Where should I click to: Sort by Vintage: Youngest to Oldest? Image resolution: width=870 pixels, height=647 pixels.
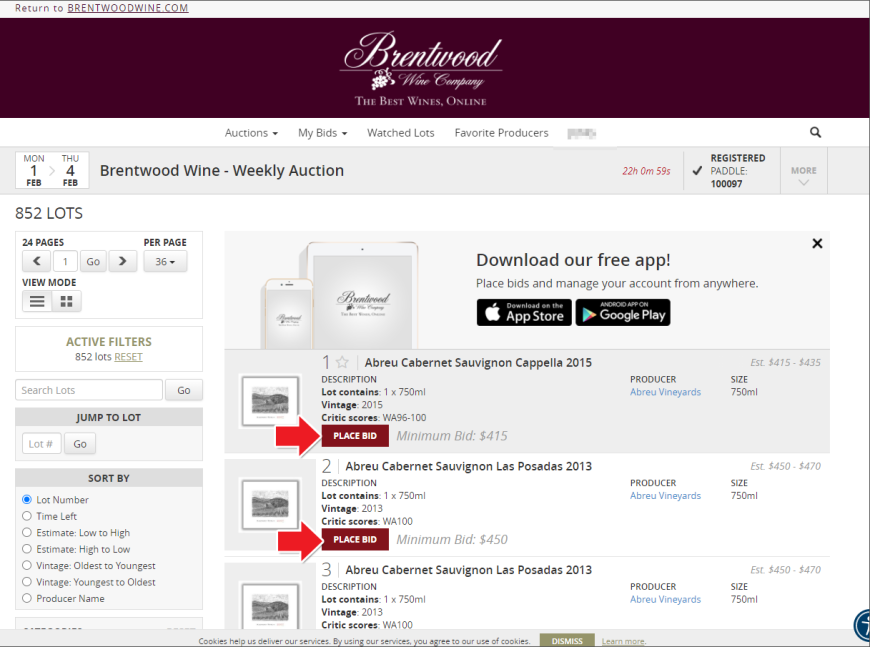(x=27, y=582)
